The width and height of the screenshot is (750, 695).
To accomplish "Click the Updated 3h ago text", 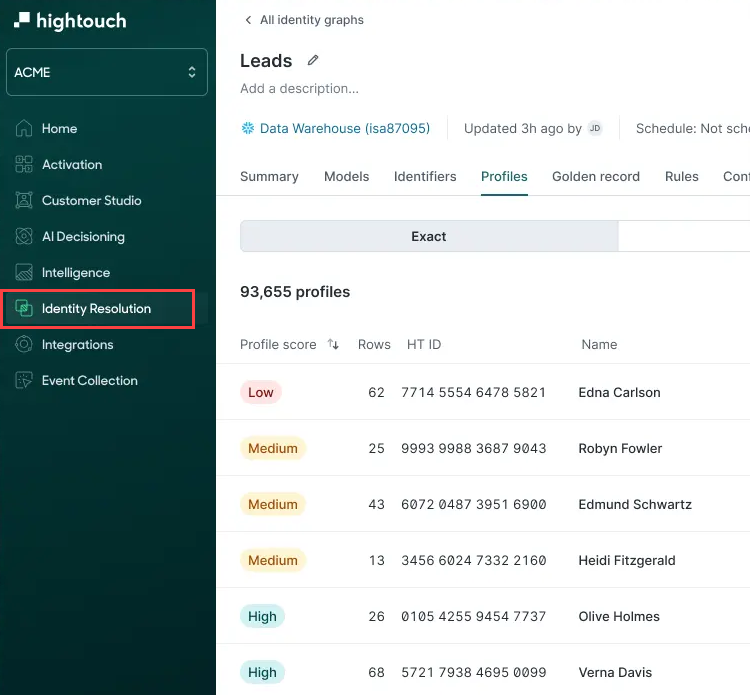I will pos(523,128).
